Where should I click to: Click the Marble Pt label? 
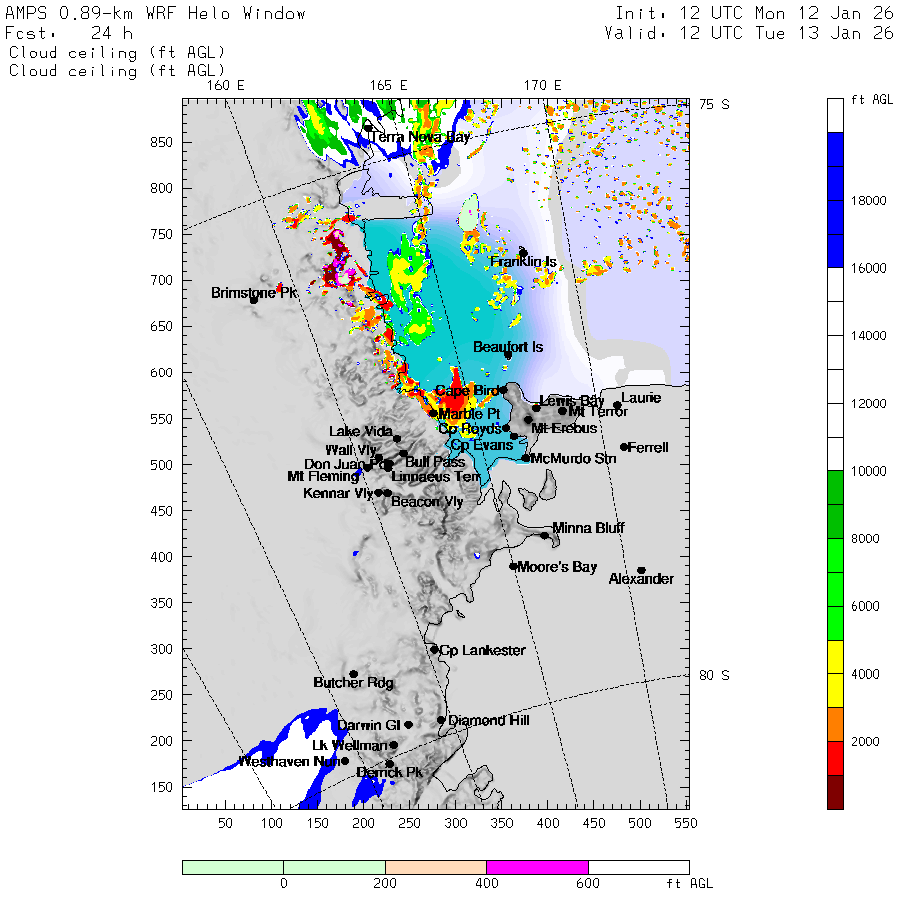click(x=469, y=414)
